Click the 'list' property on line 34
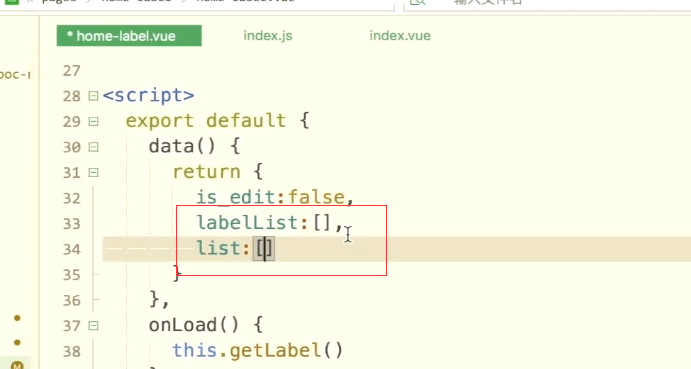Screen dimensions: 691x369 click(218, 248)
